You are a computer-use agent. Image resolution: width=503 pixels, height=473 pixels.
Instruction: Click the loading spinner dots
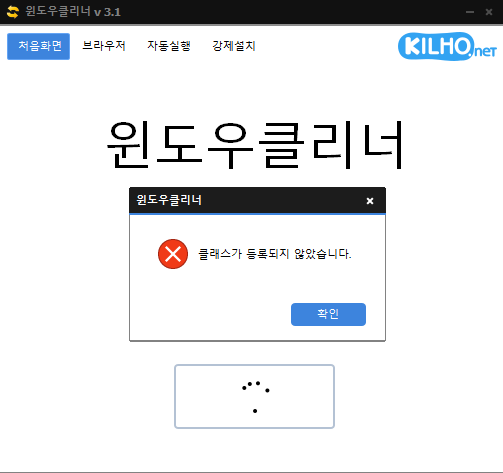[x=256, y=397]
